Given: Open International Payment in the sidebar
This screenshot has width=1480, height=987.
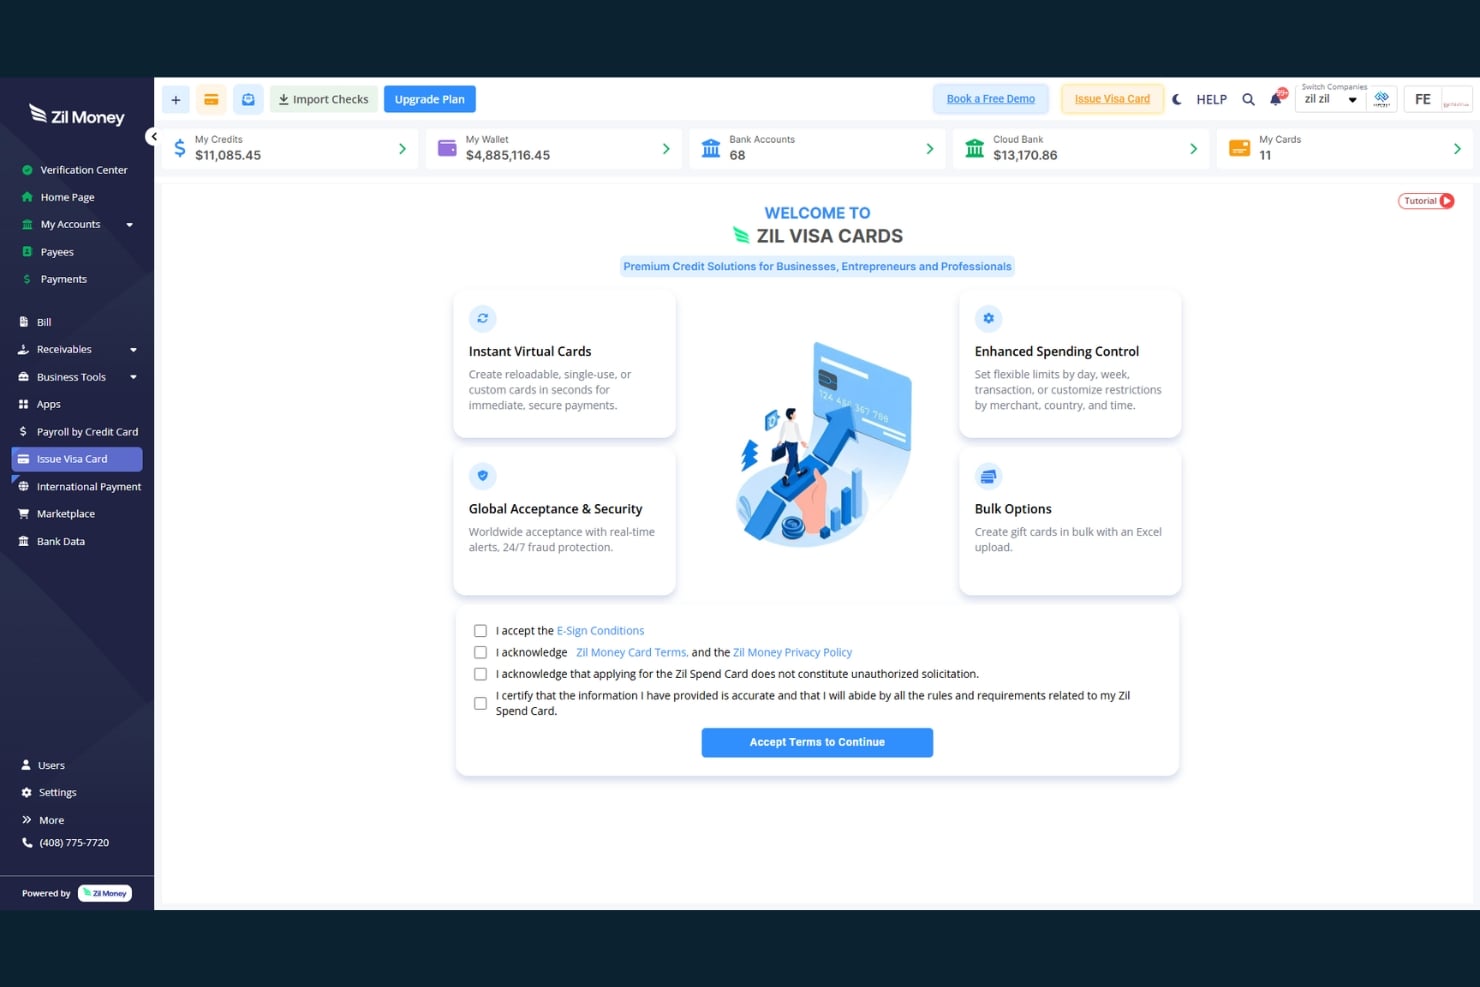Looking at the screenshot, I should [x=89, y=487].
